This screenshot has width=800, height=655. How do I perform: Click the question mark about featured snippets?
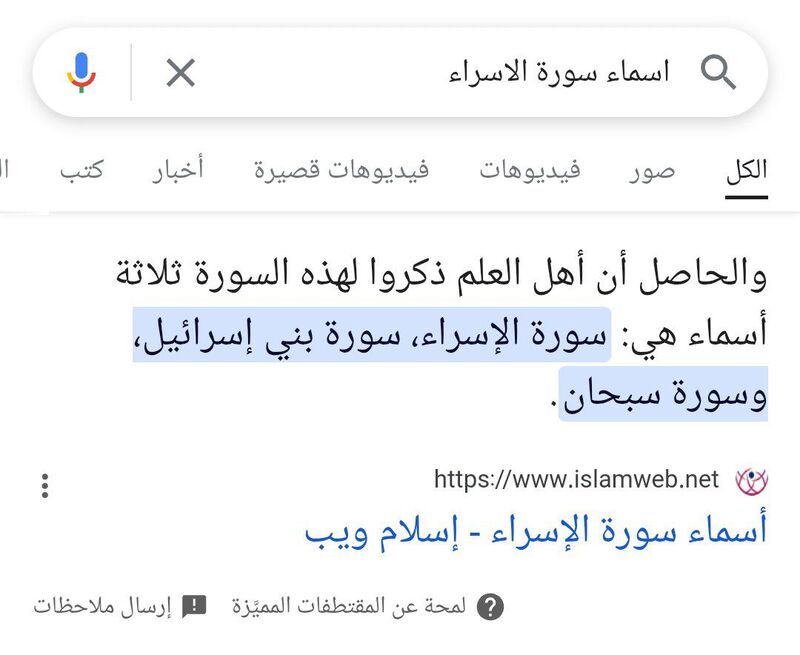coord(490,607)
